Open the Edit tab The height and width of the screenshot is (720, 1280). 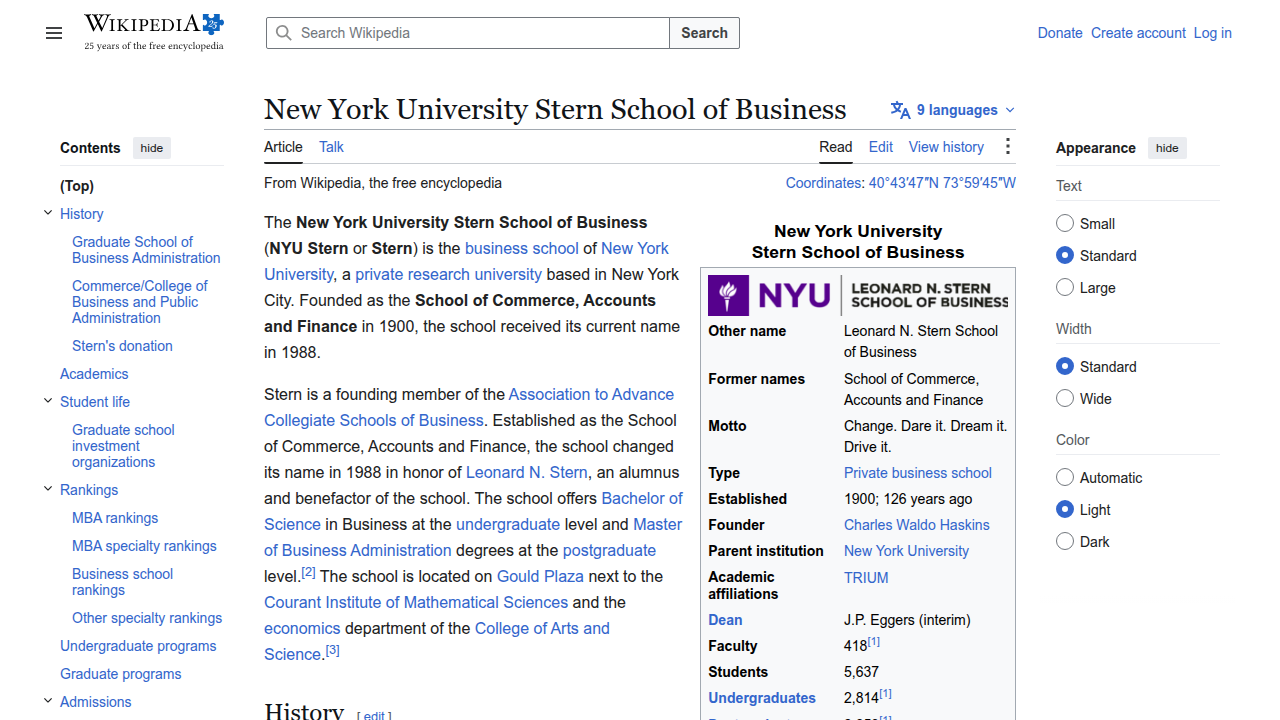point(881,147)
